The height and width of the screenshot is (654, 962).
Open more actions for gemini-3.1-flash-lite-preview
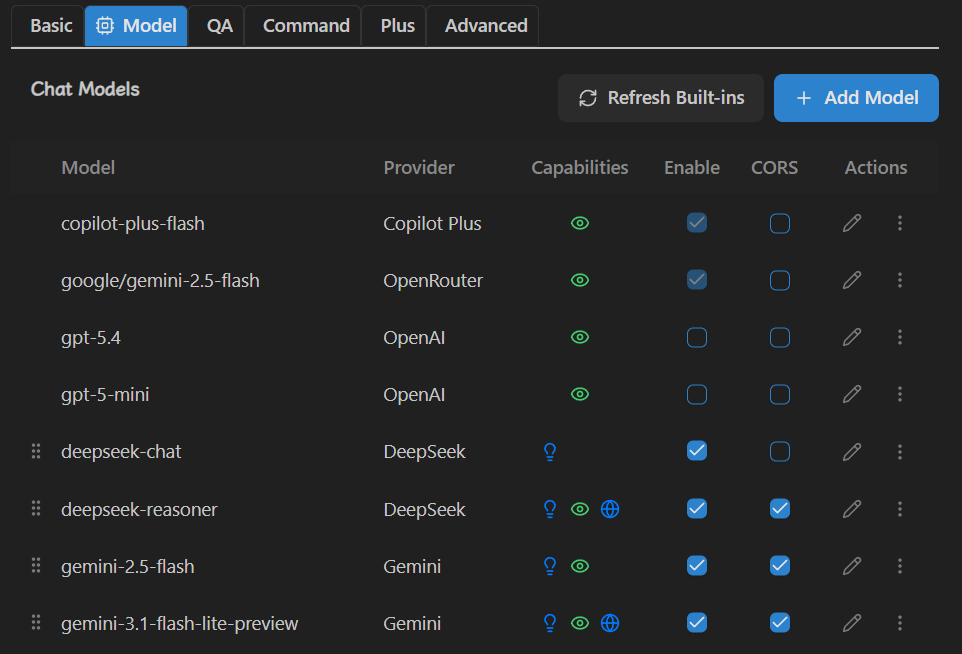[899, 623]
